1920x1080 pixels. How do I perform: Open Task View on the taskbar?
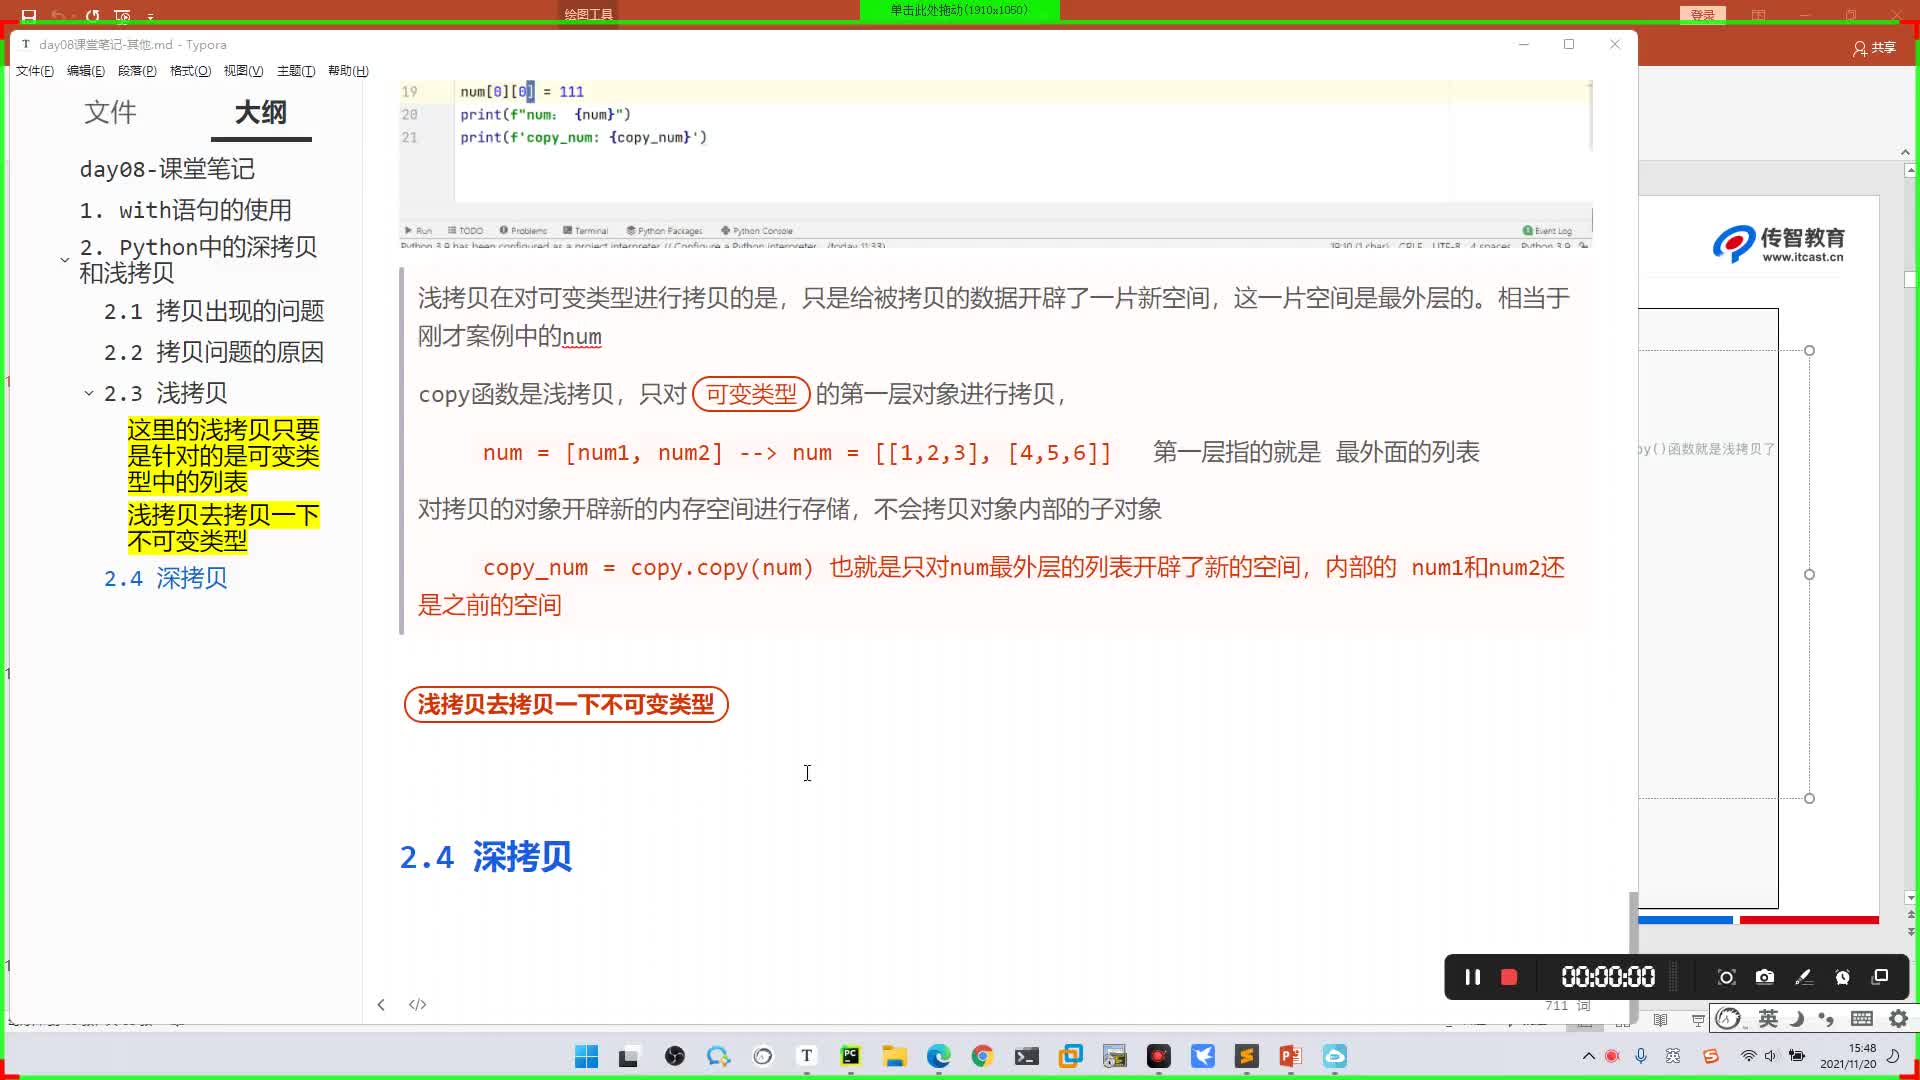629,1056
